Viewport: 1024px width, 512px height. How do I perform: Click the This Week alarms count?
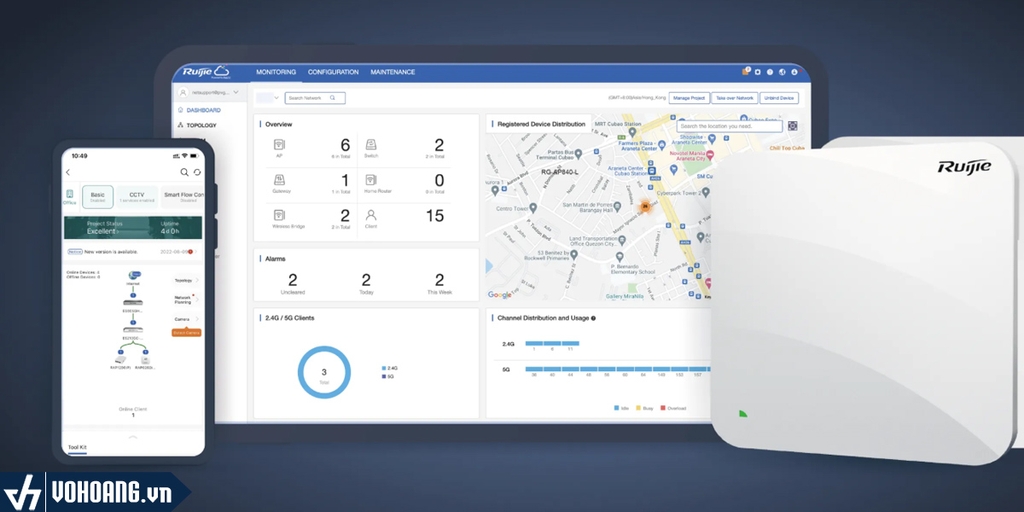pyautogui.click(x=440, y=280)
